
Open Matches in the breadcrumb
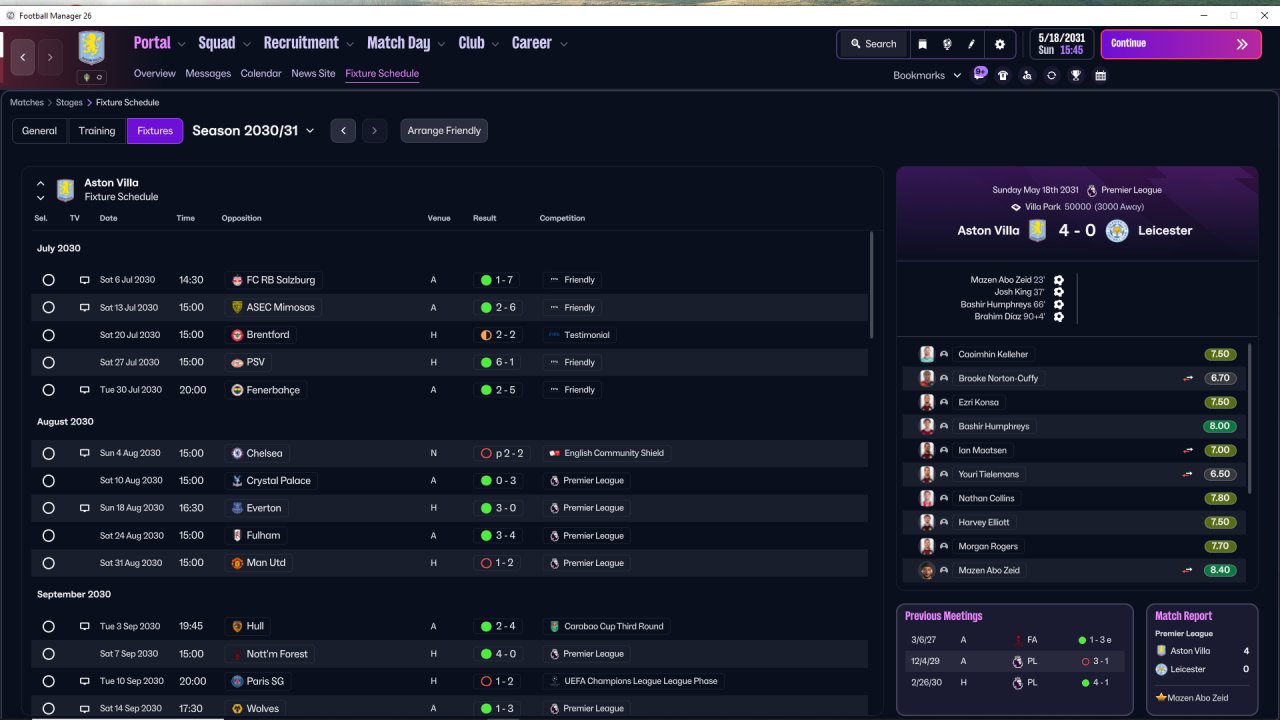pyautogui.click(x=27, y=102)
